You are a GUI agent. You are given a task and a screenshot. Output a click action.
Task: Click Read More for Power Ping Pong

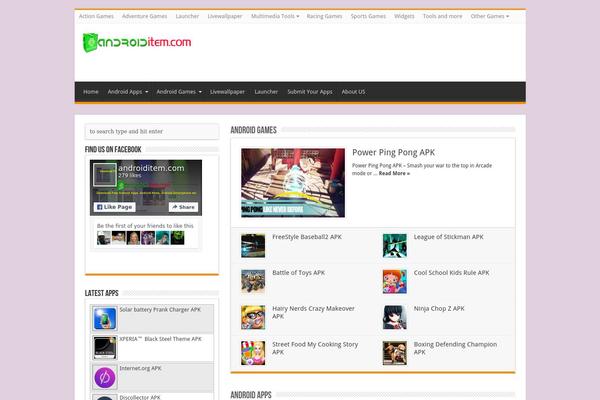(x=394, y=173)
